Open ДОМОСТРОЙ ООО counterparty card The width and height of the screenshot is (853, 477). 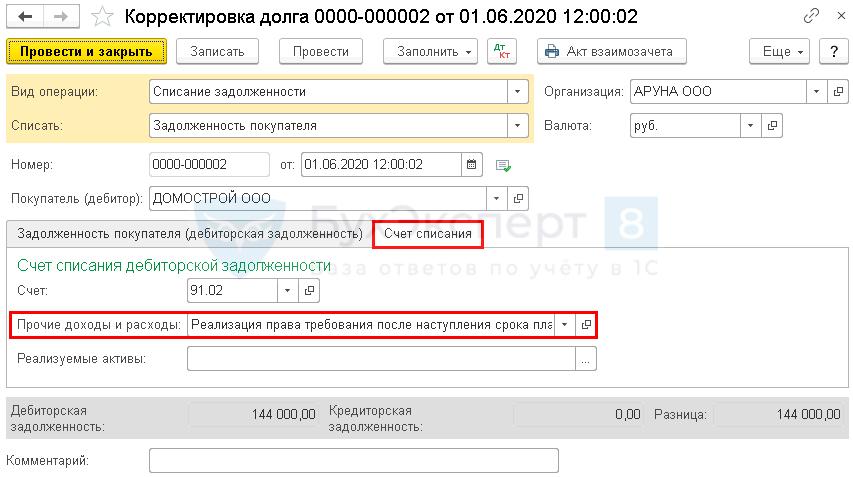click(x=518, y=198)
